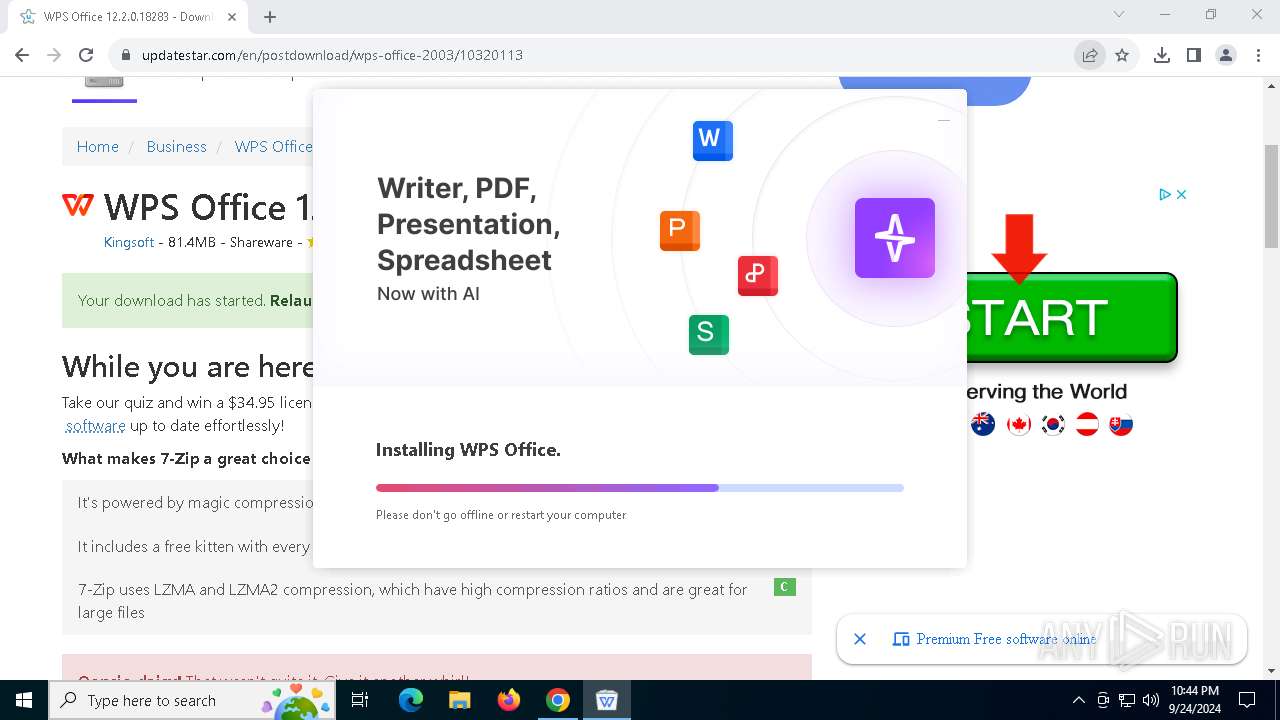Toggle Chrome side panel icon
The image size is (1280, 720).
point(1194,55)
